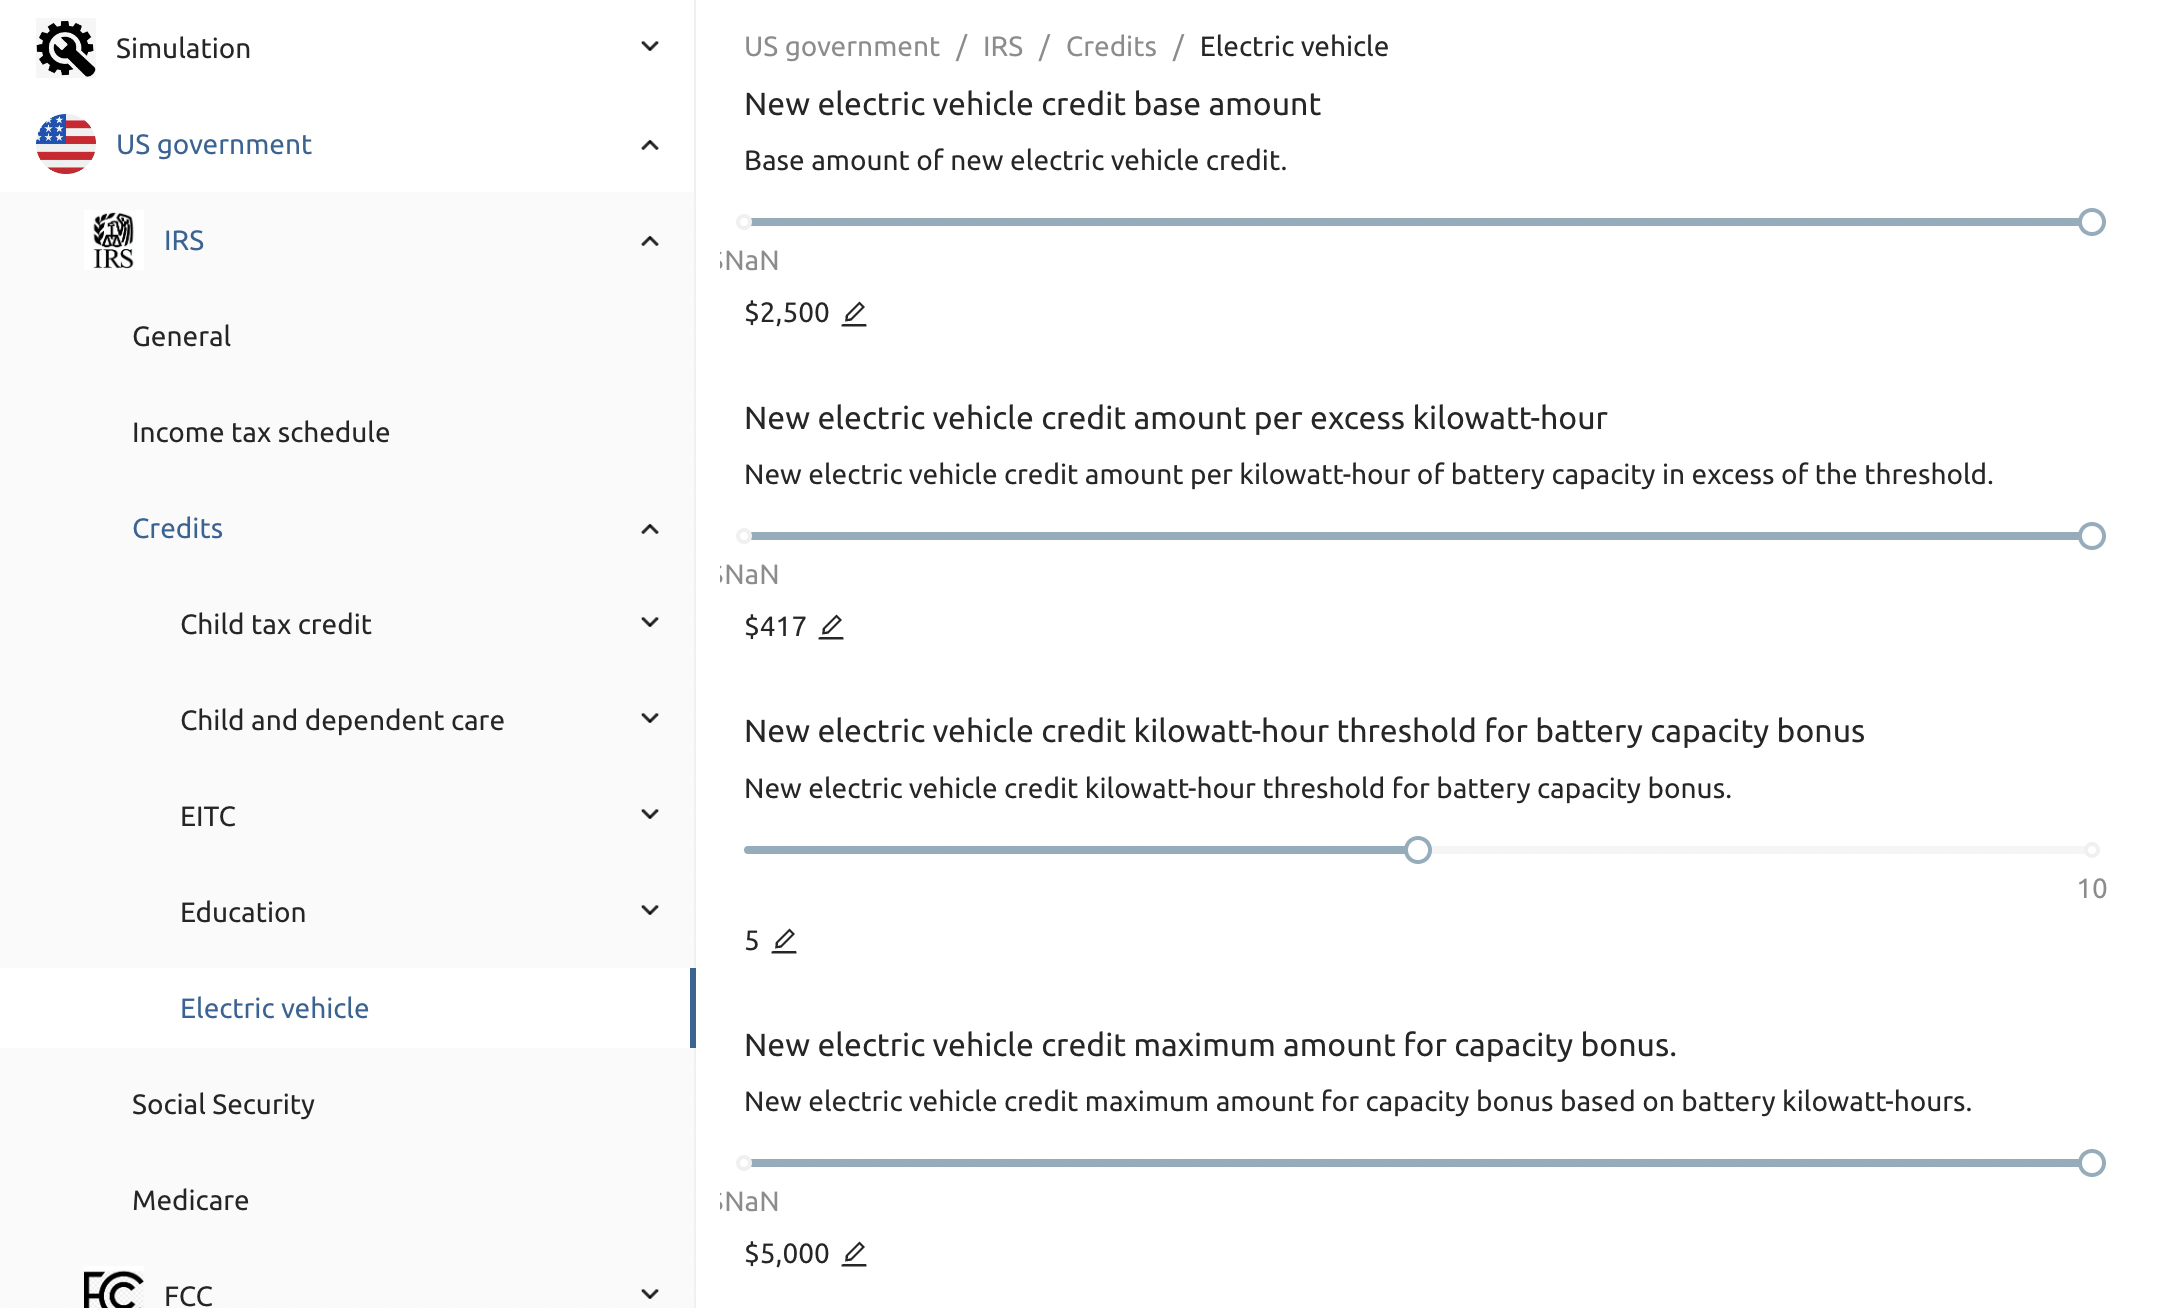
Task: Navigate to US government breadcrumb
Action: [841, 46]
